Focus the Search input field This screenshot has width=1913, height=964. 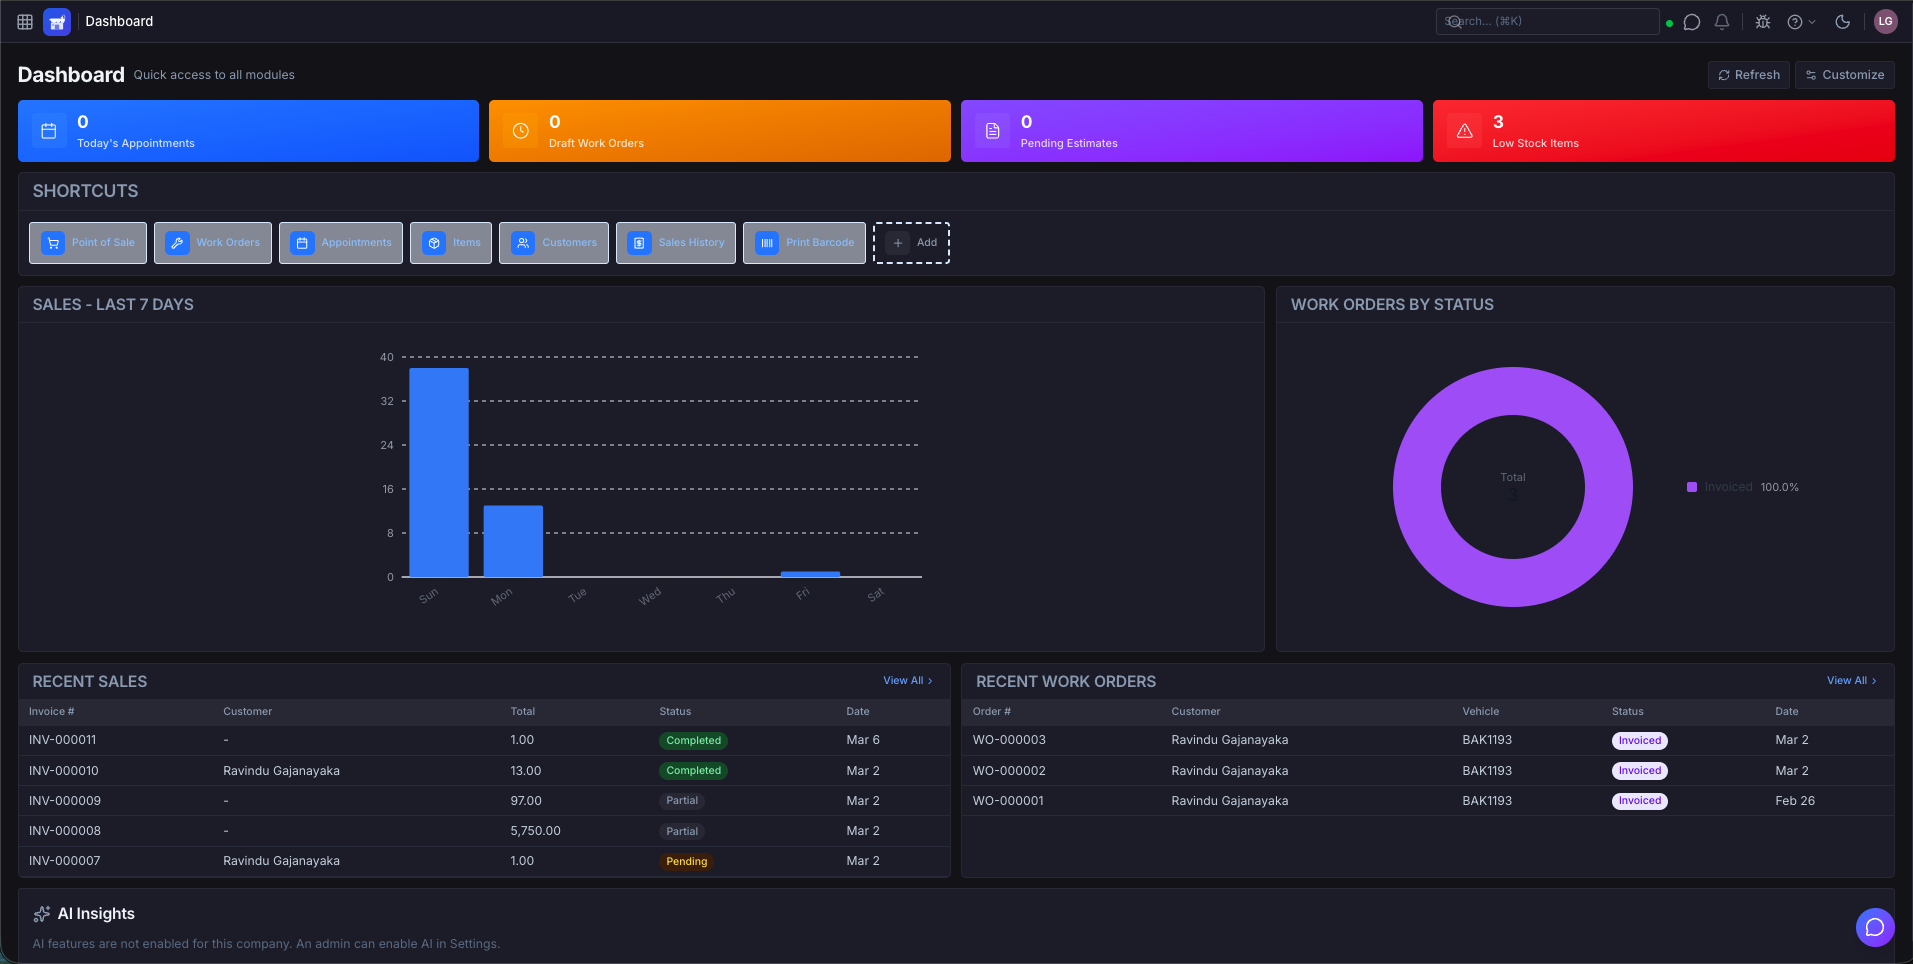(x=1548, y=21)
